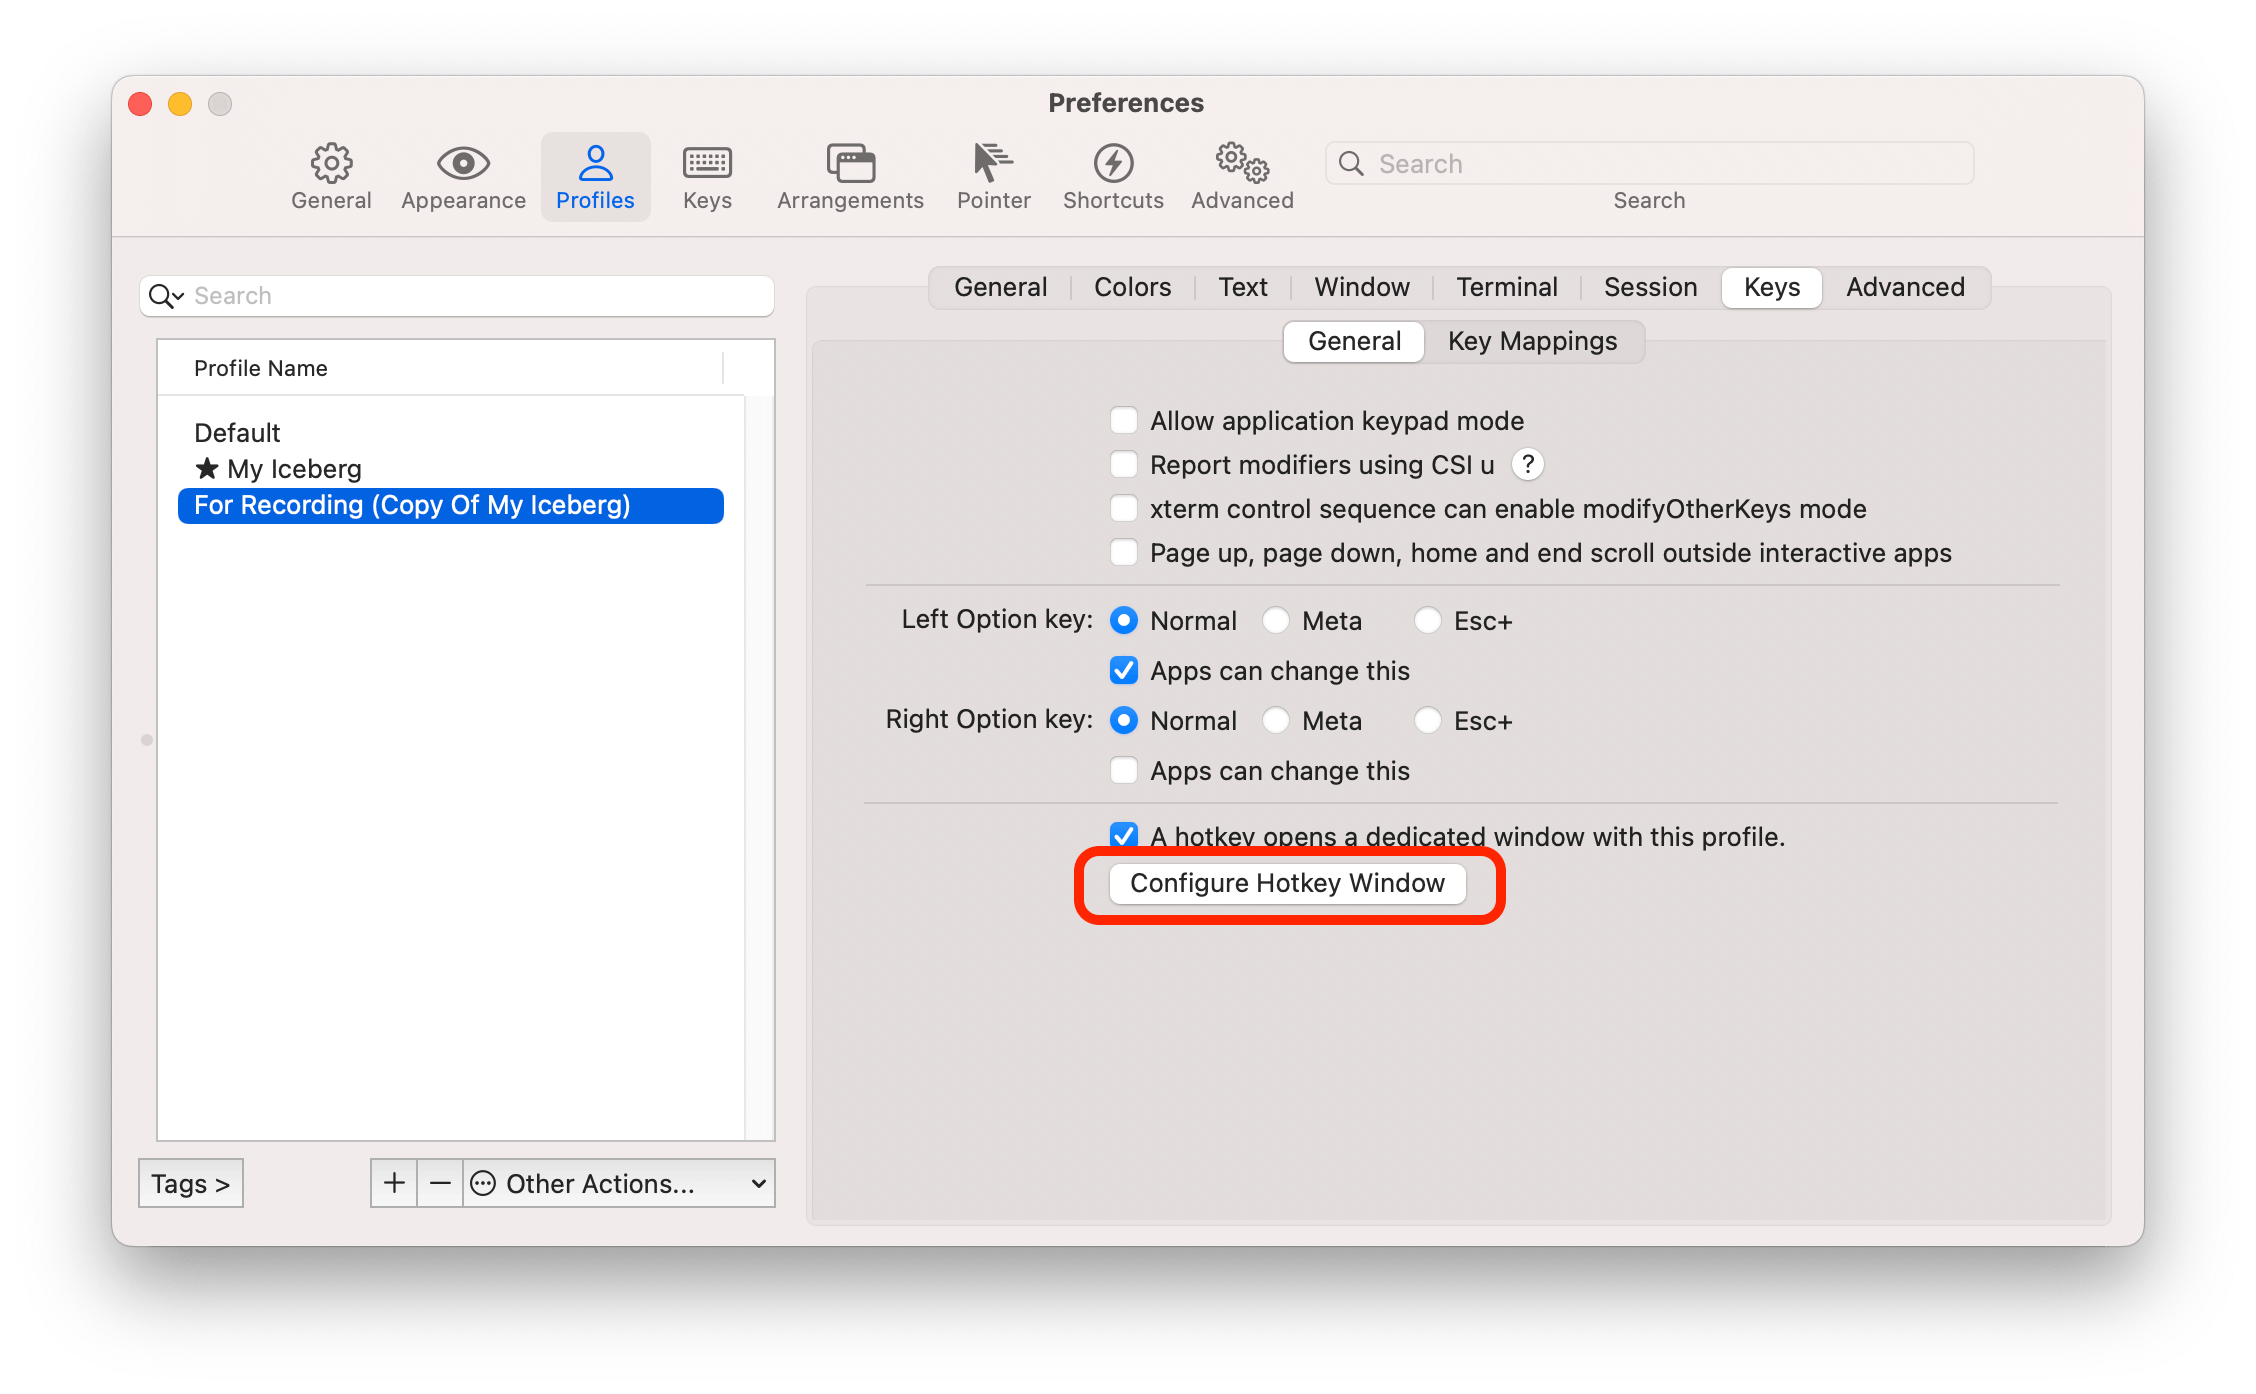The height and width of the screenshot is (1394, 2256).
Task: Set Left Option key to Normal
Action: (x=1124, y=620)
